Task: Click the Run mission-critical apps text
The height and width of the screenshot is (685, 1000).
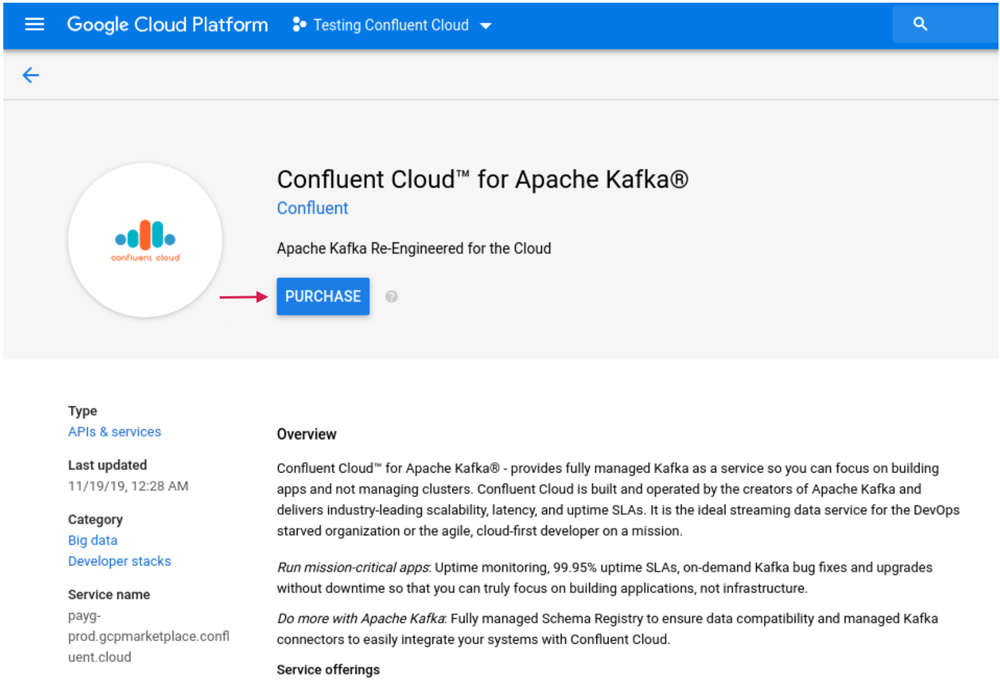Action: coord(353,567)
